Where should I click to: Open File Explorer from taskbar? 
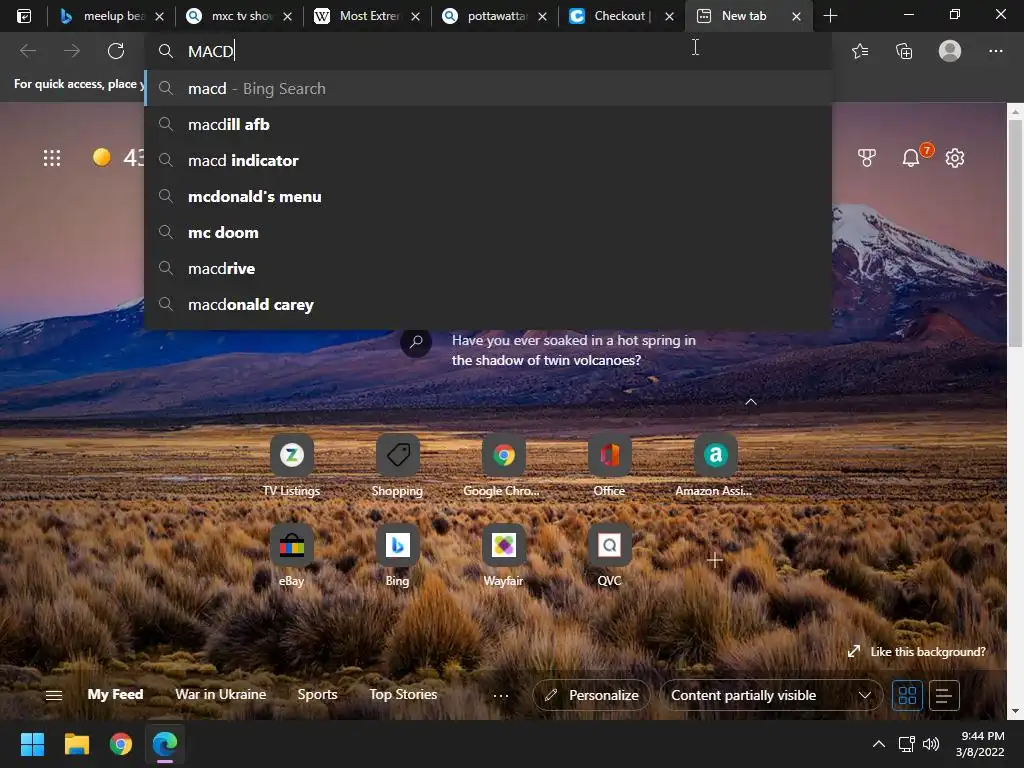pyautogui.click(x=76, y=744)
